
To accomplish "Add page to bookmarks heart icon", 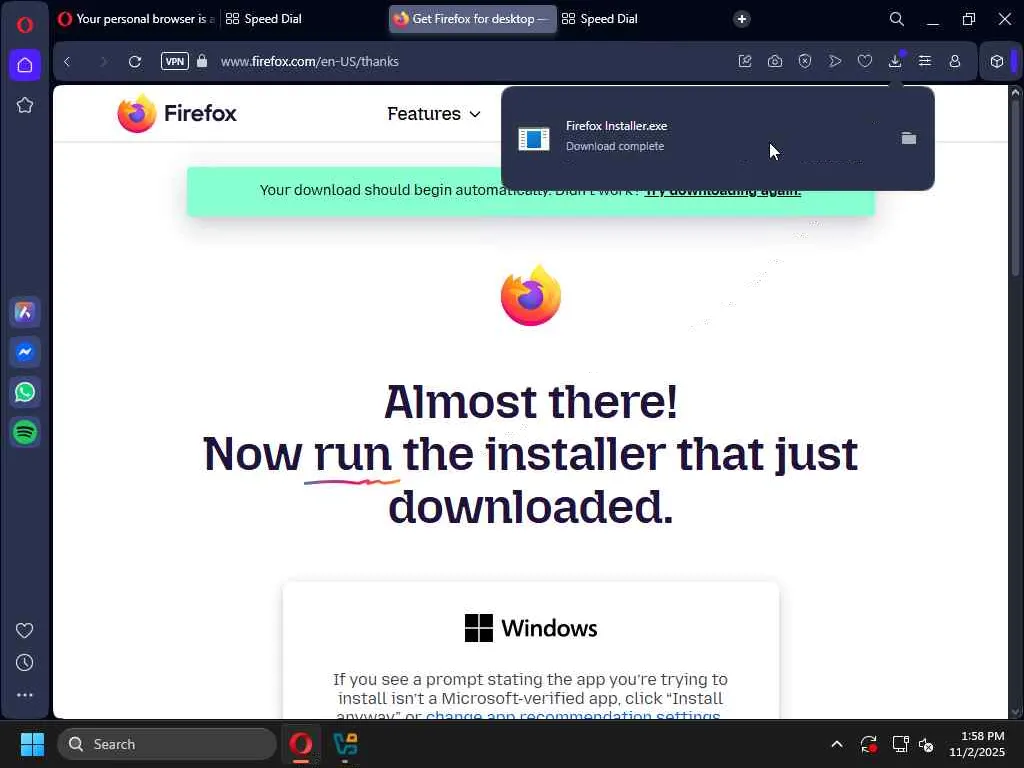I will click(x=865, y=61).
